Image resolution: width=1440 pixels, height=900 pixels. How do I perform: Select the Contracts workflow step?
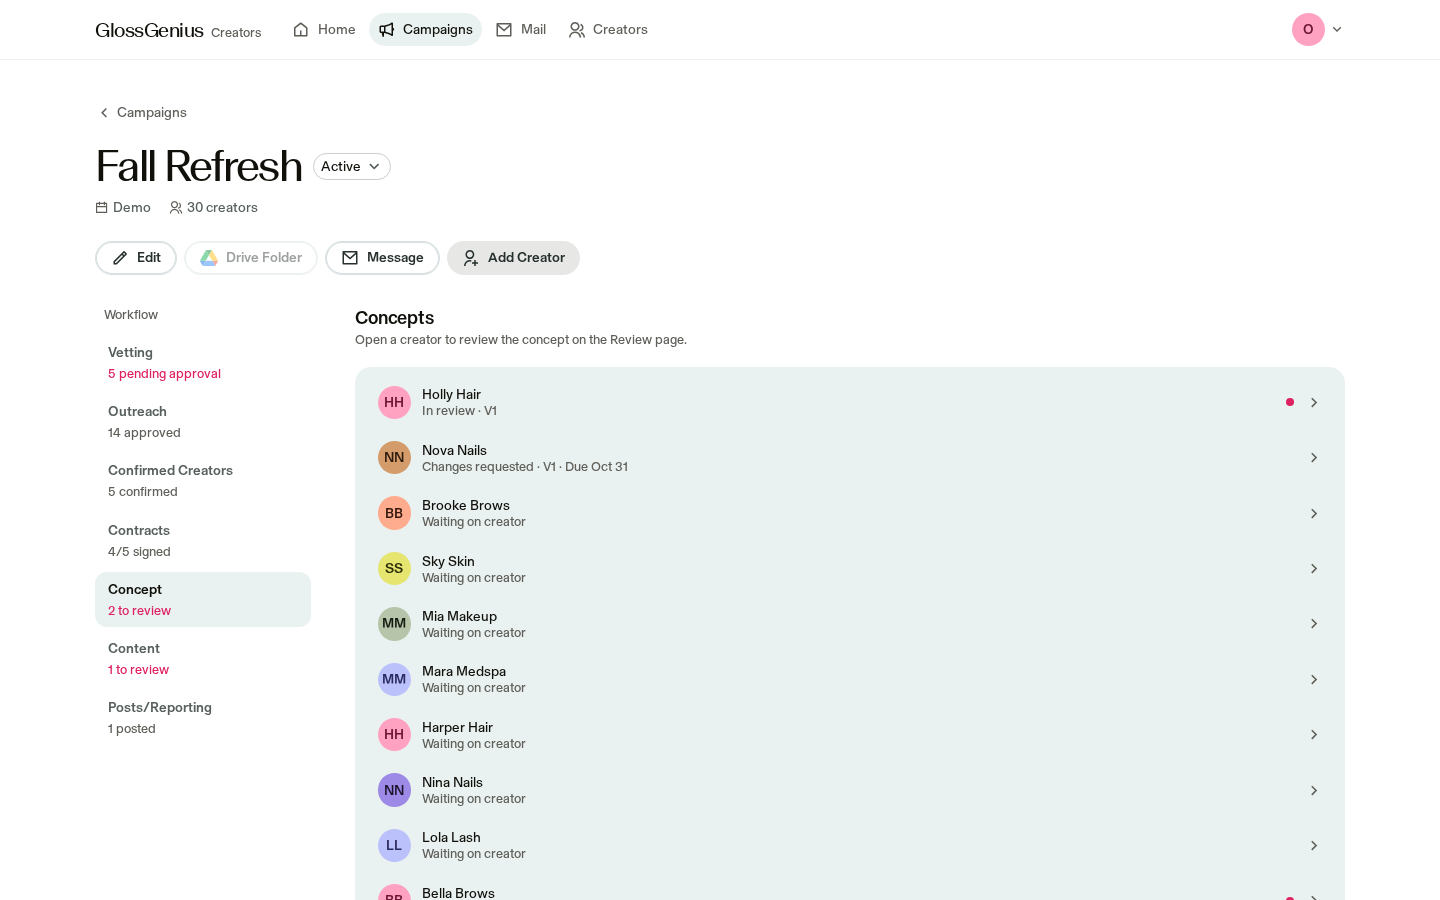coord(203,541)
